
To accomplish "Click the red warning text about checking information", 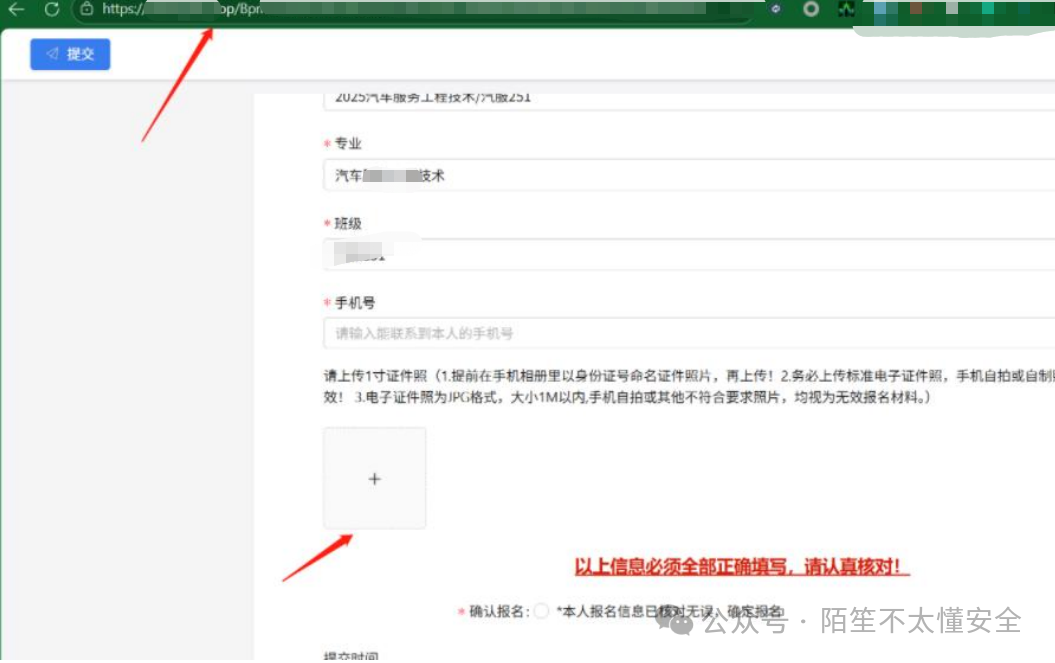I will point(740,566).
